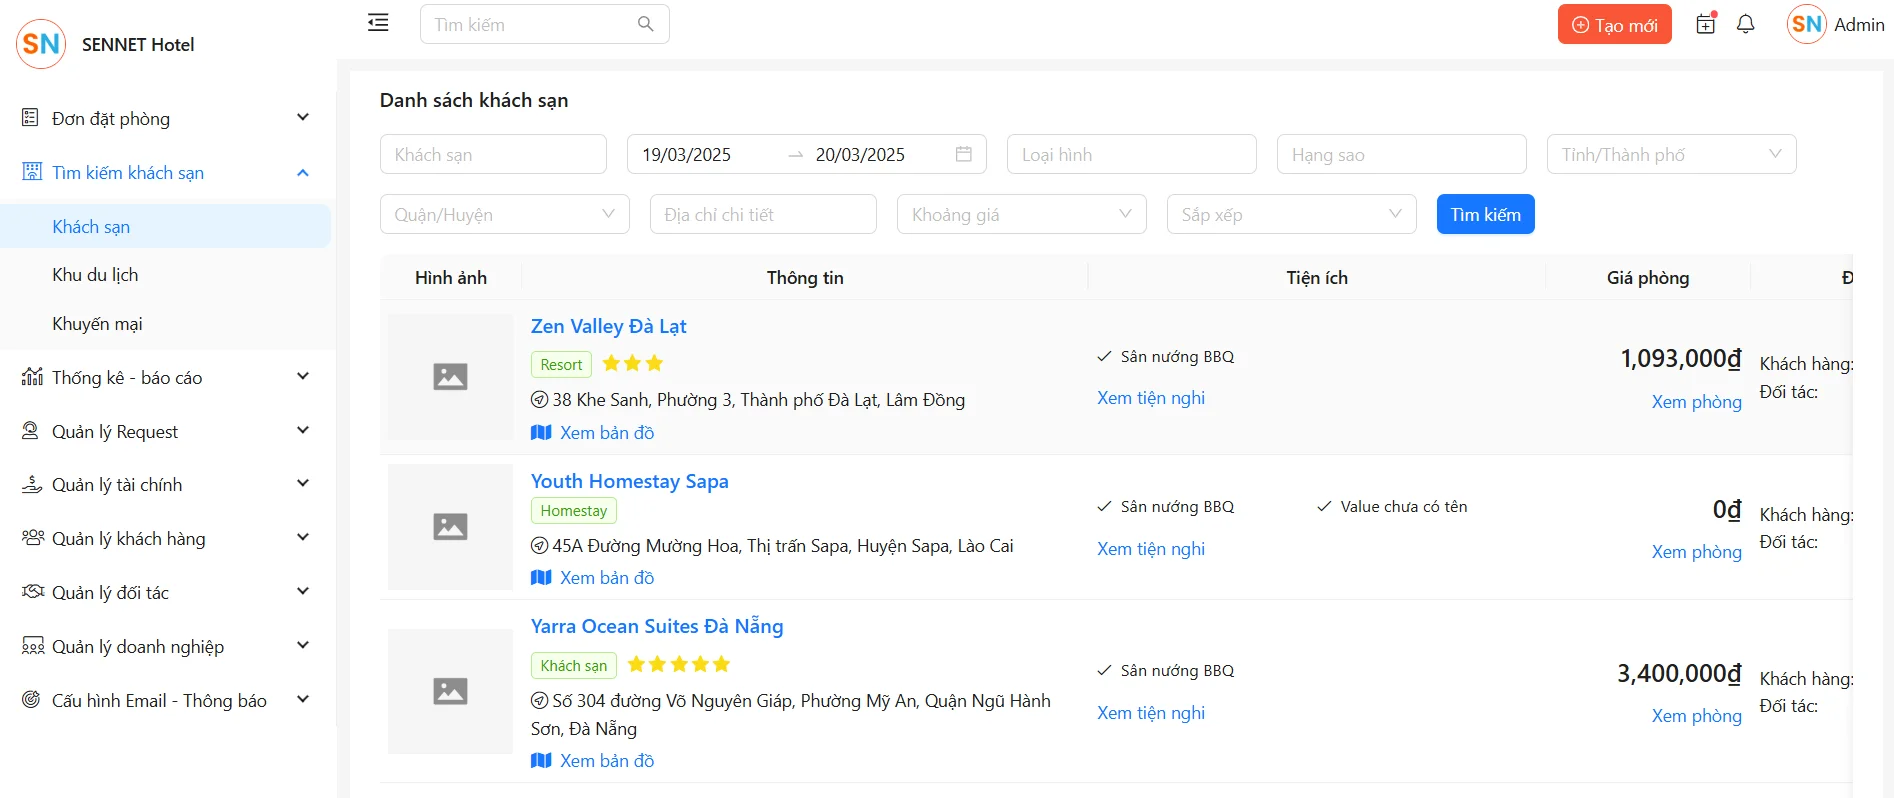
Task: Click the map icon for Zen Valley Đà Lạt
Action: click(541, 432)
